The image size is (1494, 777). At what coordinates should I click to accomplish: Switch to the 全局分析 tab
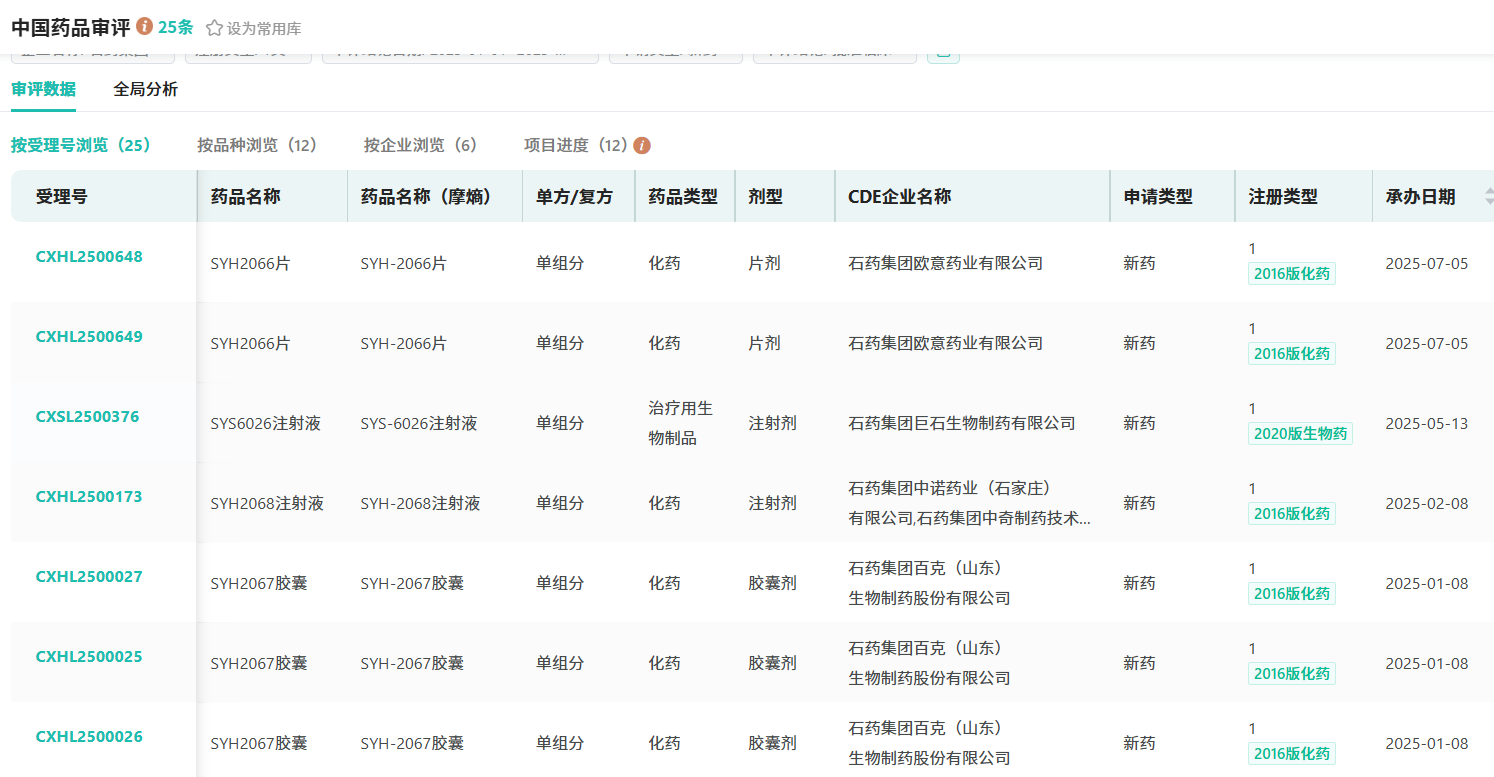(146, 89)
